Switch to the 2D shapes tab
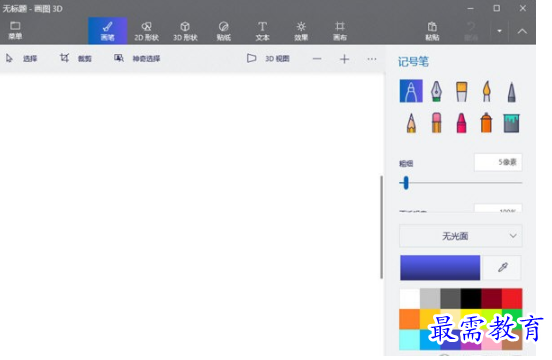The image size is (552, 360). 146,31
